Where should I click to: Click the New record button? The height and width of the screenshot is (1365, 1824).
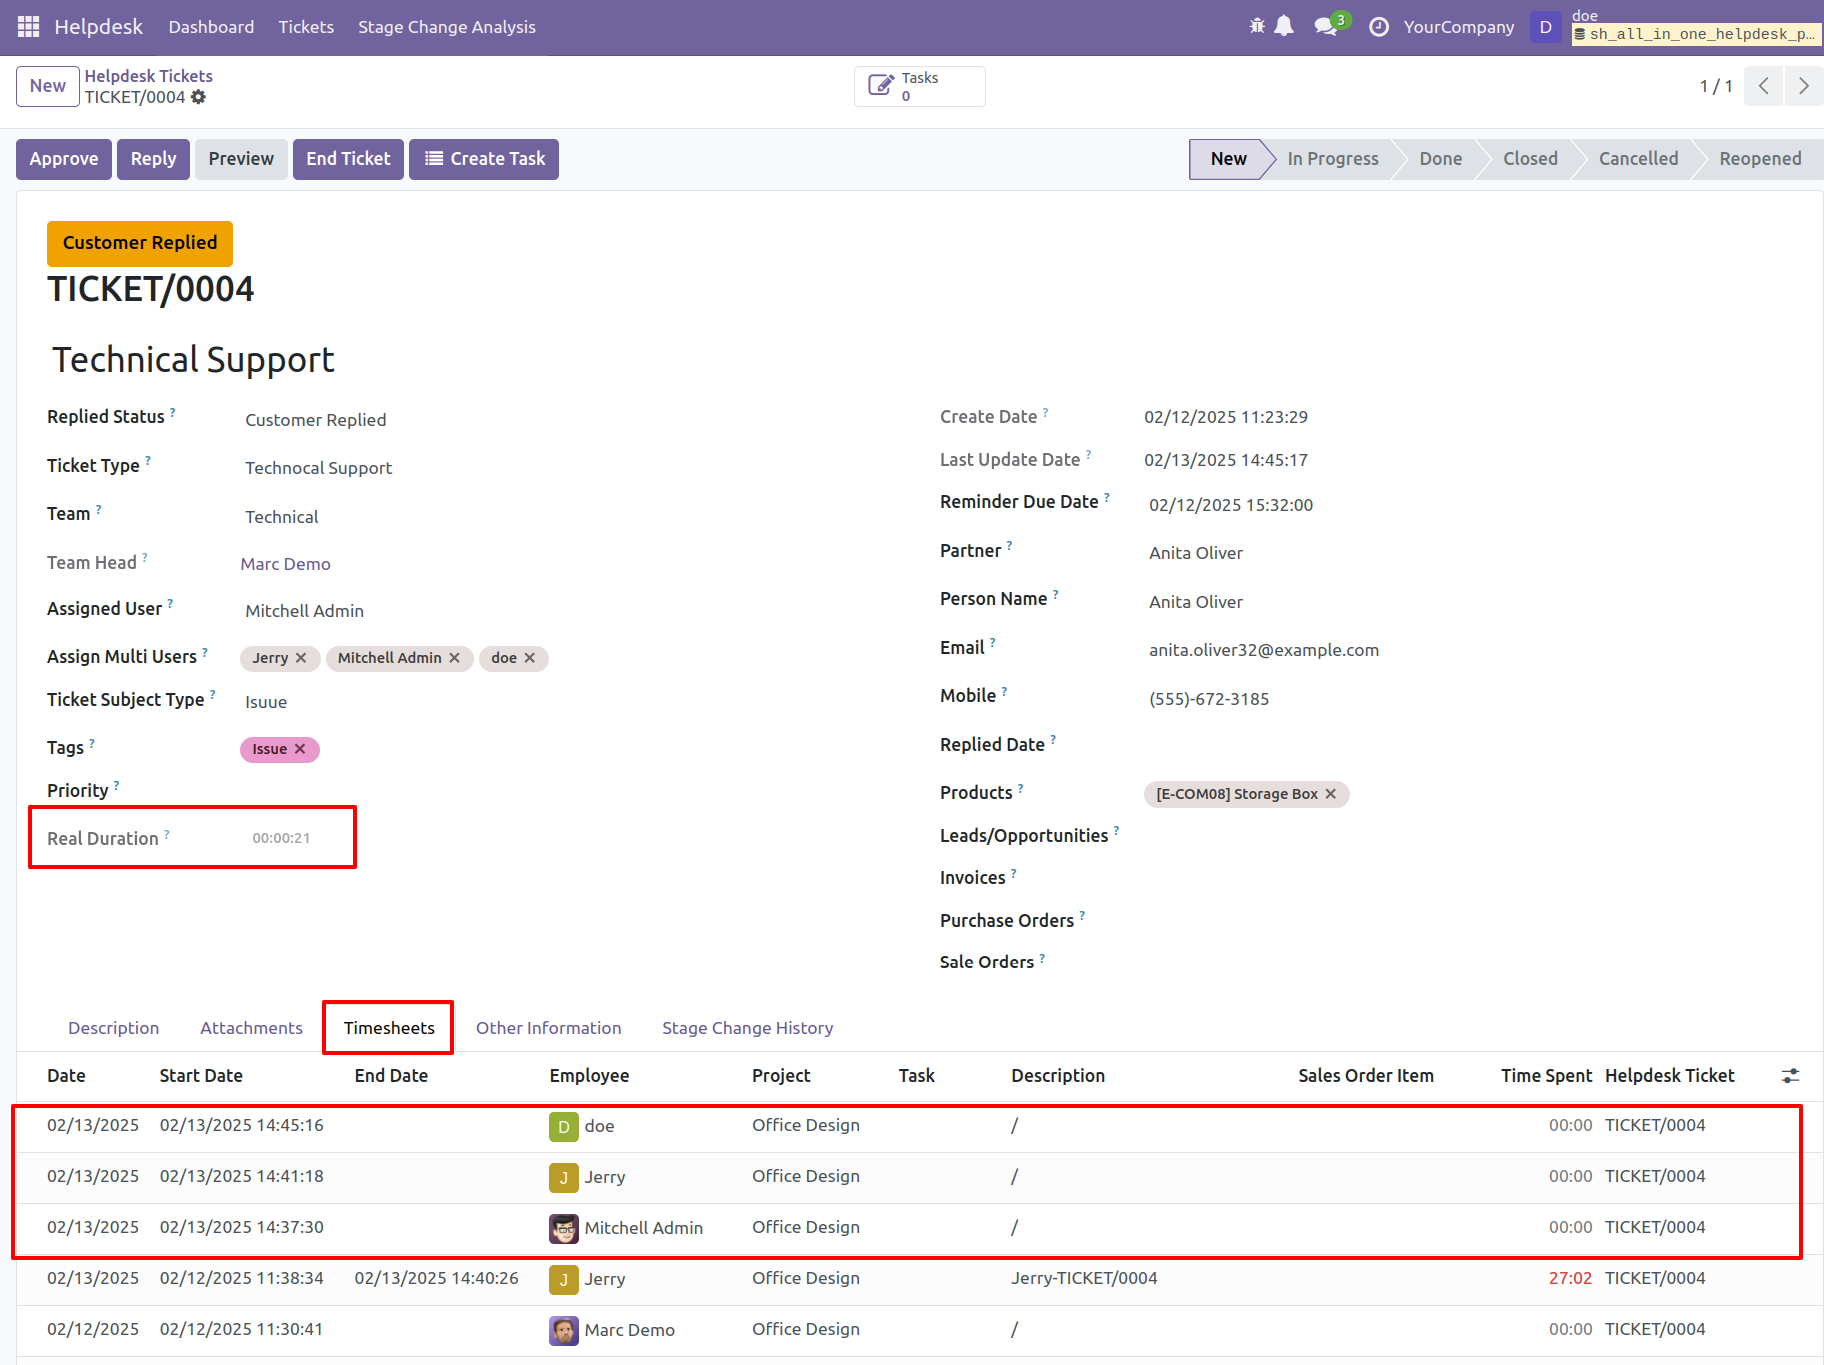tap(48, 86)
